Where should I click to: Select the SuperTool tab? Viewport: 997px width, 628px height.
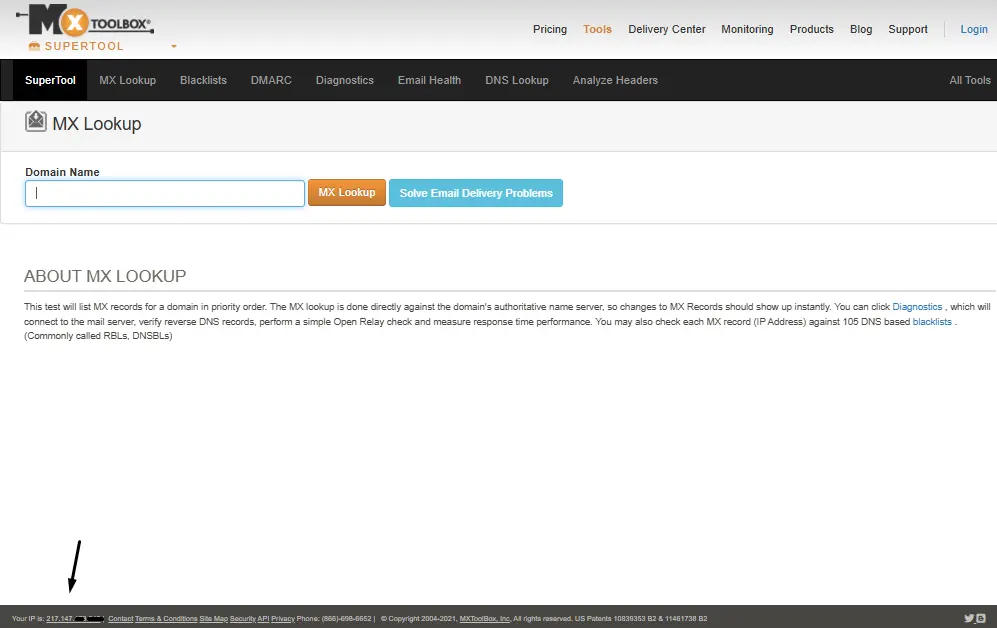50,80
